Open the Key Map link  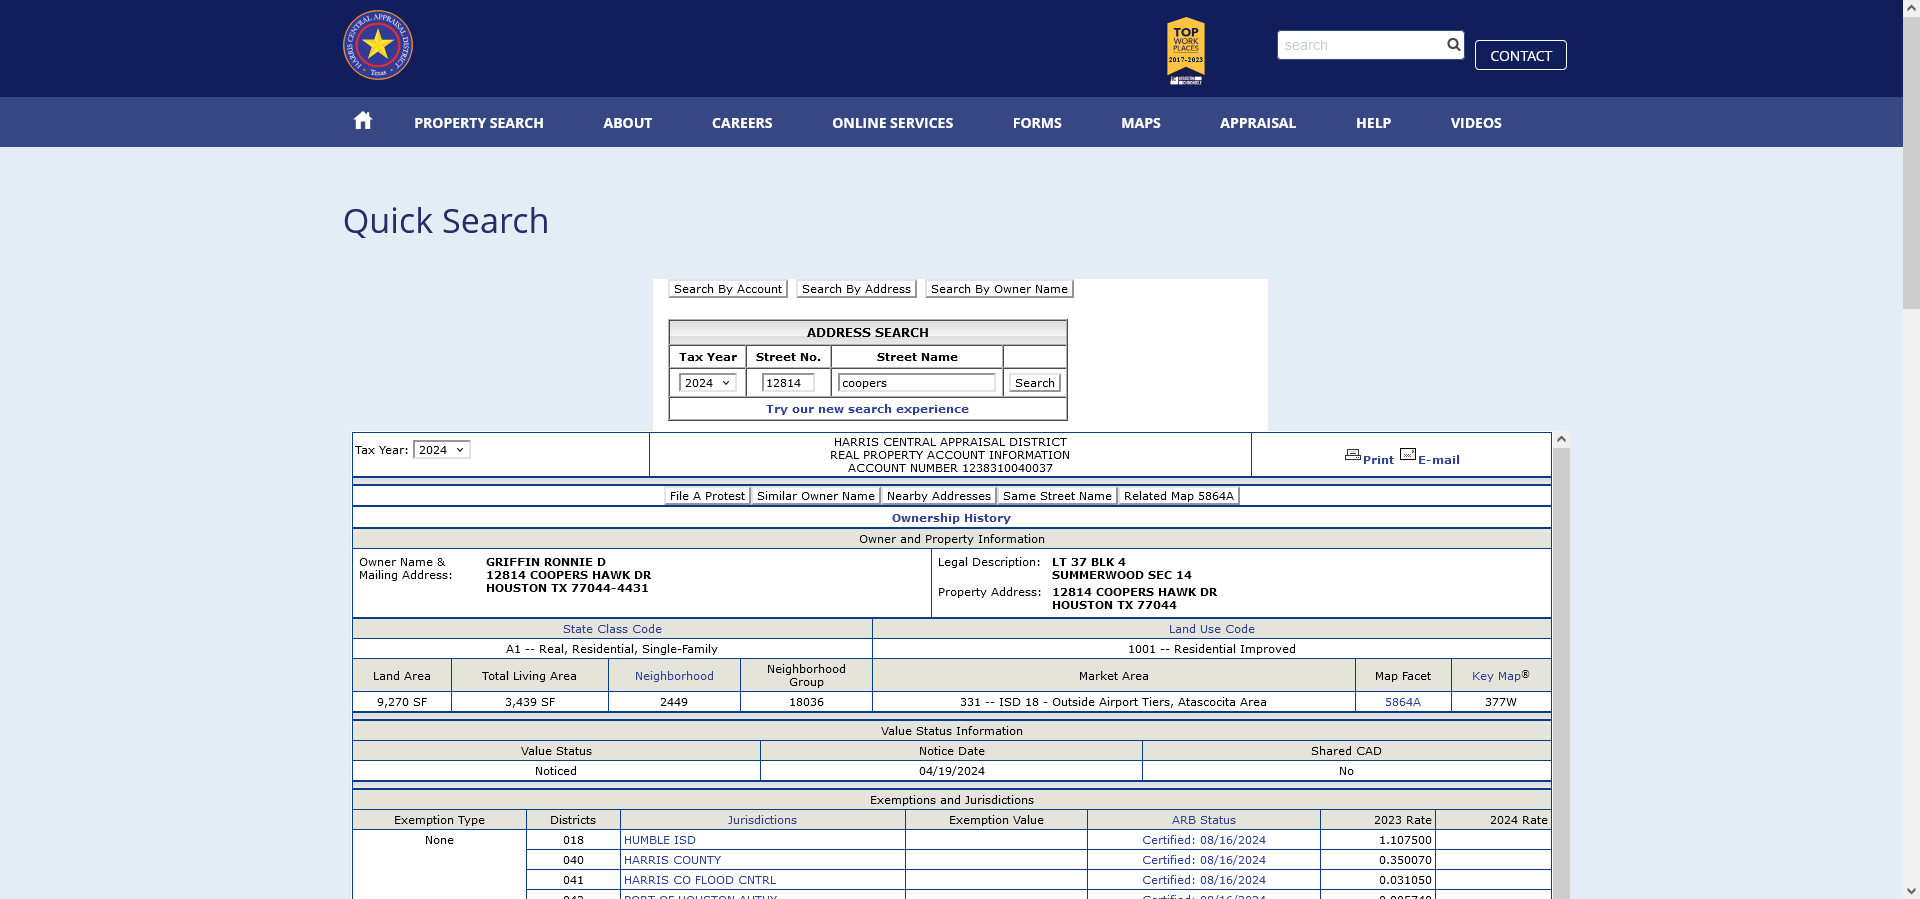tap(1497, 676)
